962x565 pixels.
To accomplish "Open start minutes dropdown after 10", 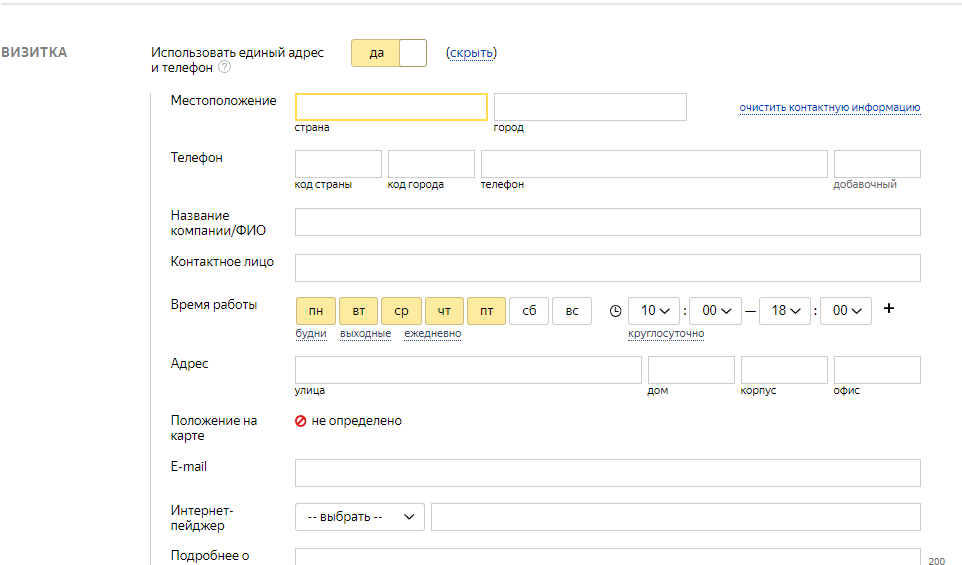I will pos(716,311).
